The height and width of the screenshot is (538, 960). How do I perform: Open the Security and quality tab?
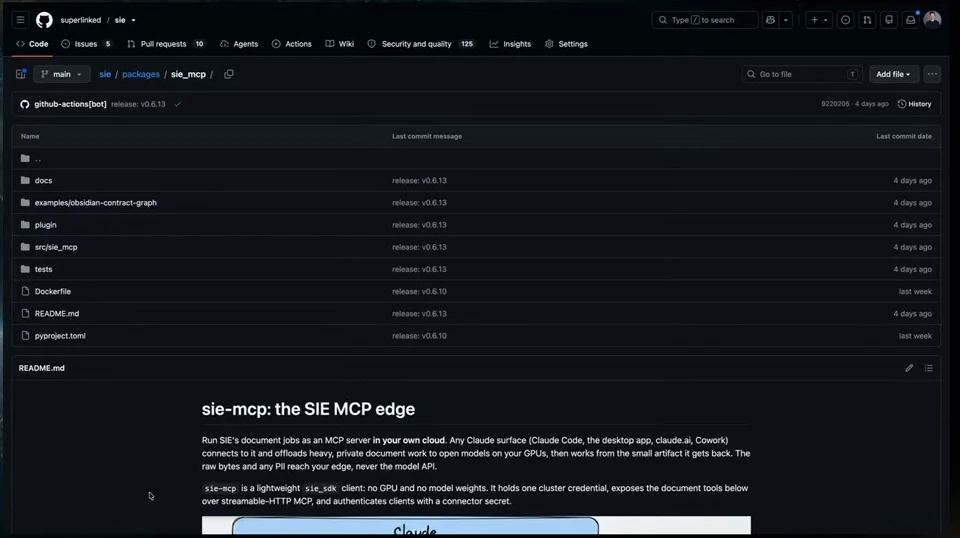pyautogui.click(x=421, y=44)
